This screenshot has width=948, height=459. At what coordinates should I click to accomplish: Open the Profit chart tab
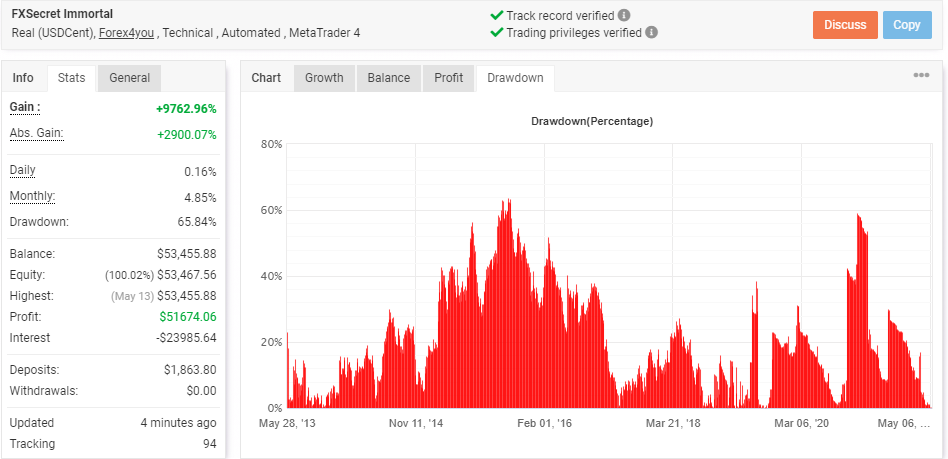click(449, 77)
